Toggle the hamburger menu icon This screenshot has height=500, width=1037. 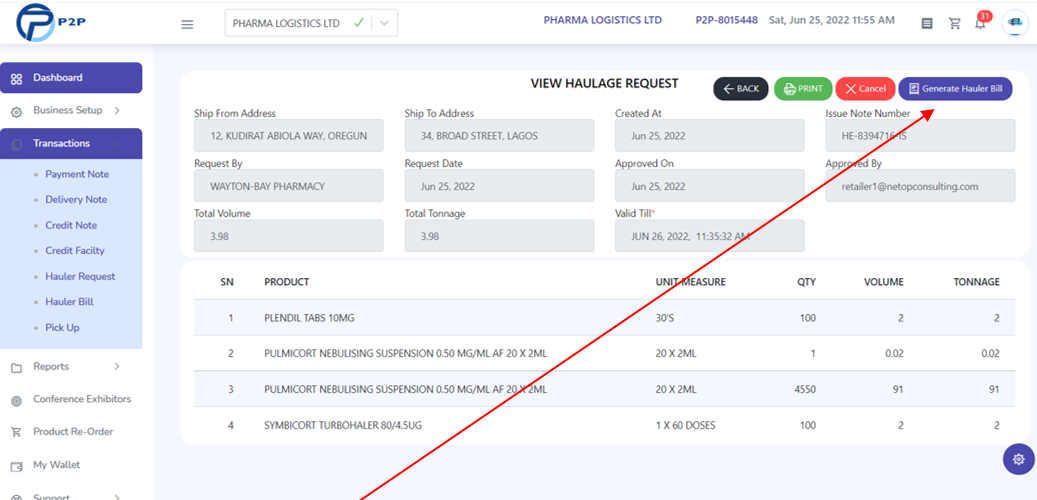(187, 24)
